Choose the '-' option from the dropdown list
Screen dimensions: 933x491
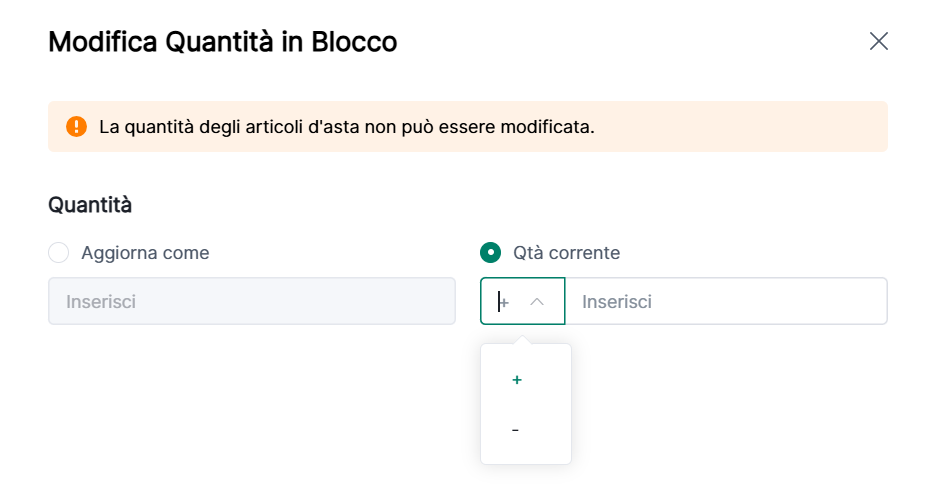(x=516, y=430)
